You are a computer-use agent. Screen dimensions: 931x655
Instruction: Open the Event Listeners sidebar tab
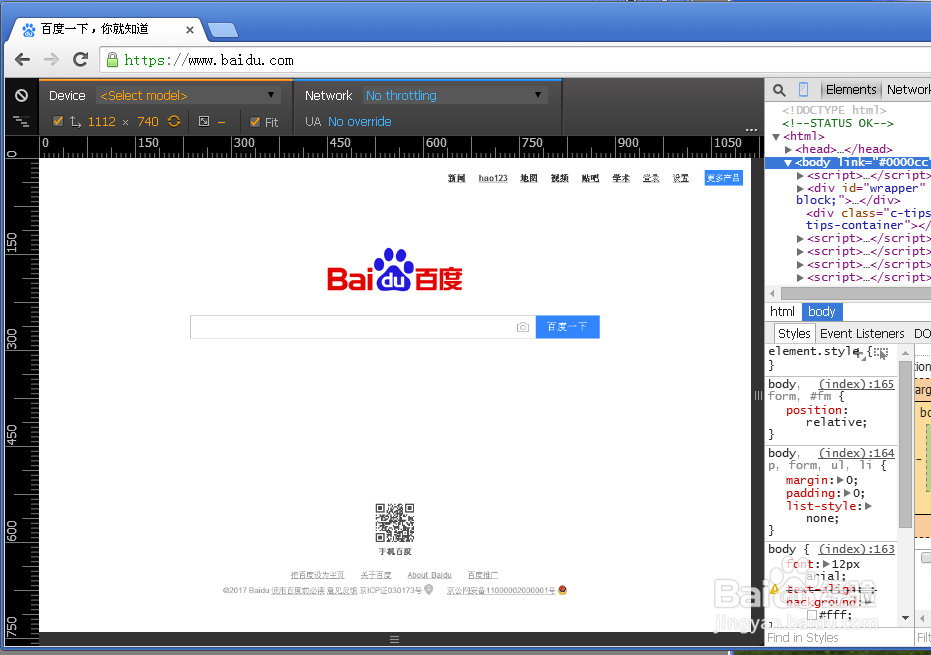[x=862, y=334]
